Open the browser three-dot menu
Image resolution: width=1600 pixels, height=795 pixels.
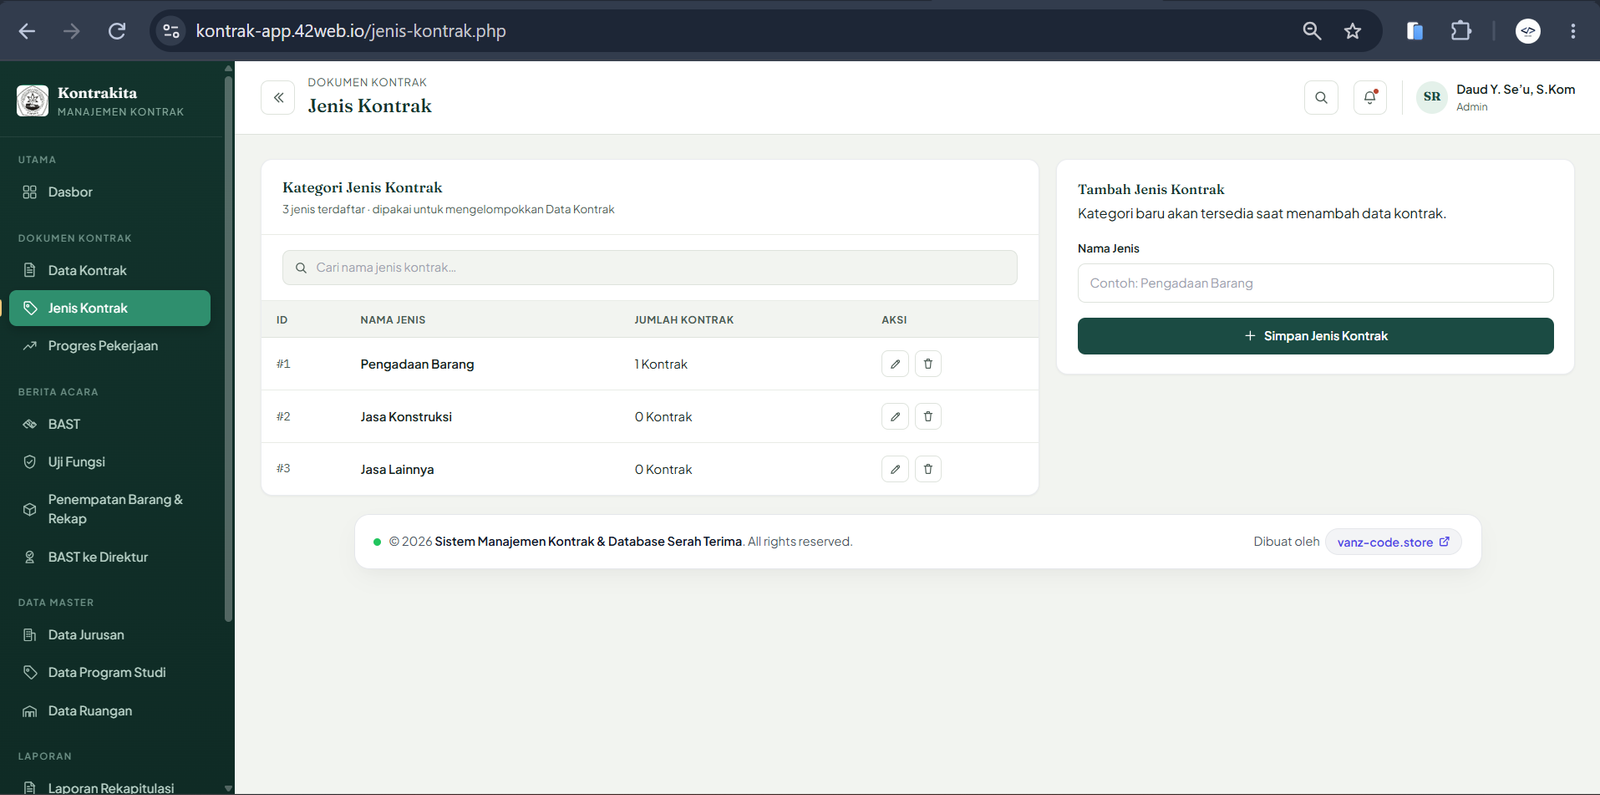pos(1573,31)
